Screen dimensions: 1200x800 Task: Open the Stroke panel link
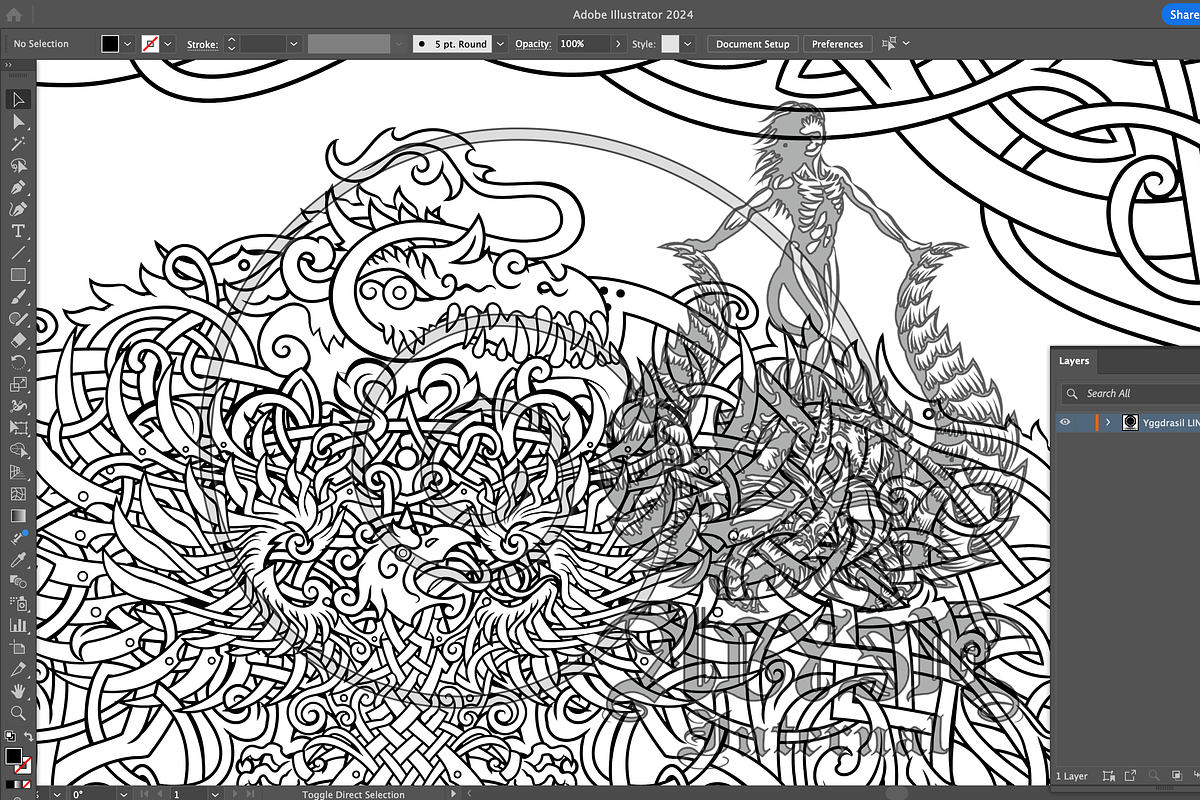[x=202, y=44]
